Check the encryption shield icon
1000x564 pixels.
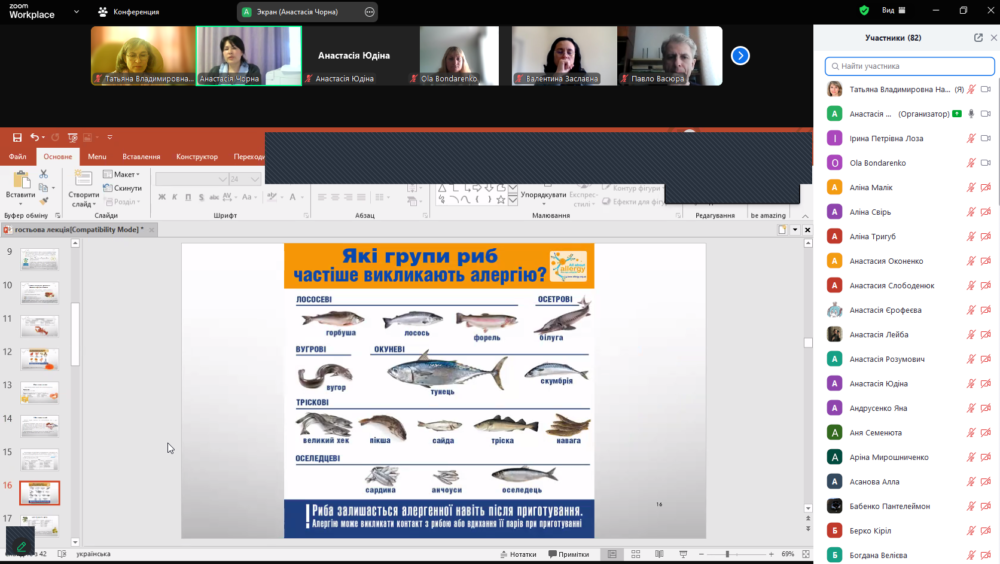point(864,10)
